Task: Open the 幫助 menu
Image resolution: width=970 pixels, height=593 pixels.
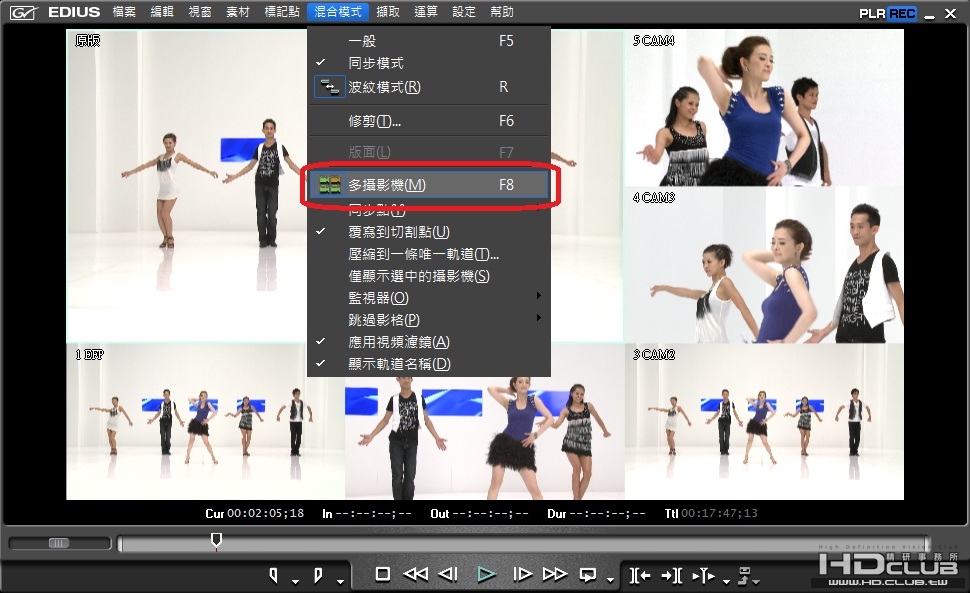Action: tap(501, 12)
